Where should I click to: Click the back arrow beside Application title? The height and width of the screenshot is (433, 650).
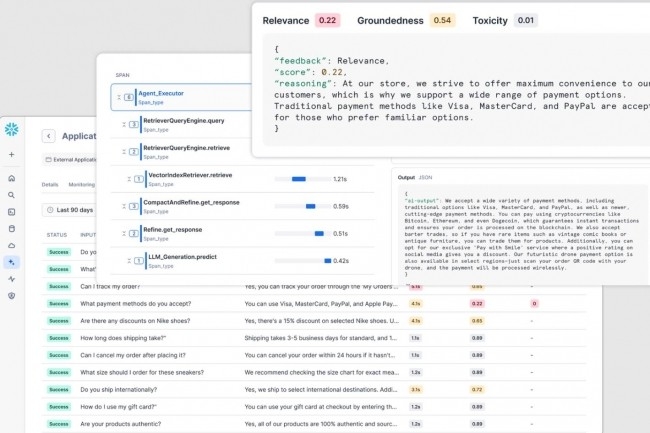(x=48, y=136)
